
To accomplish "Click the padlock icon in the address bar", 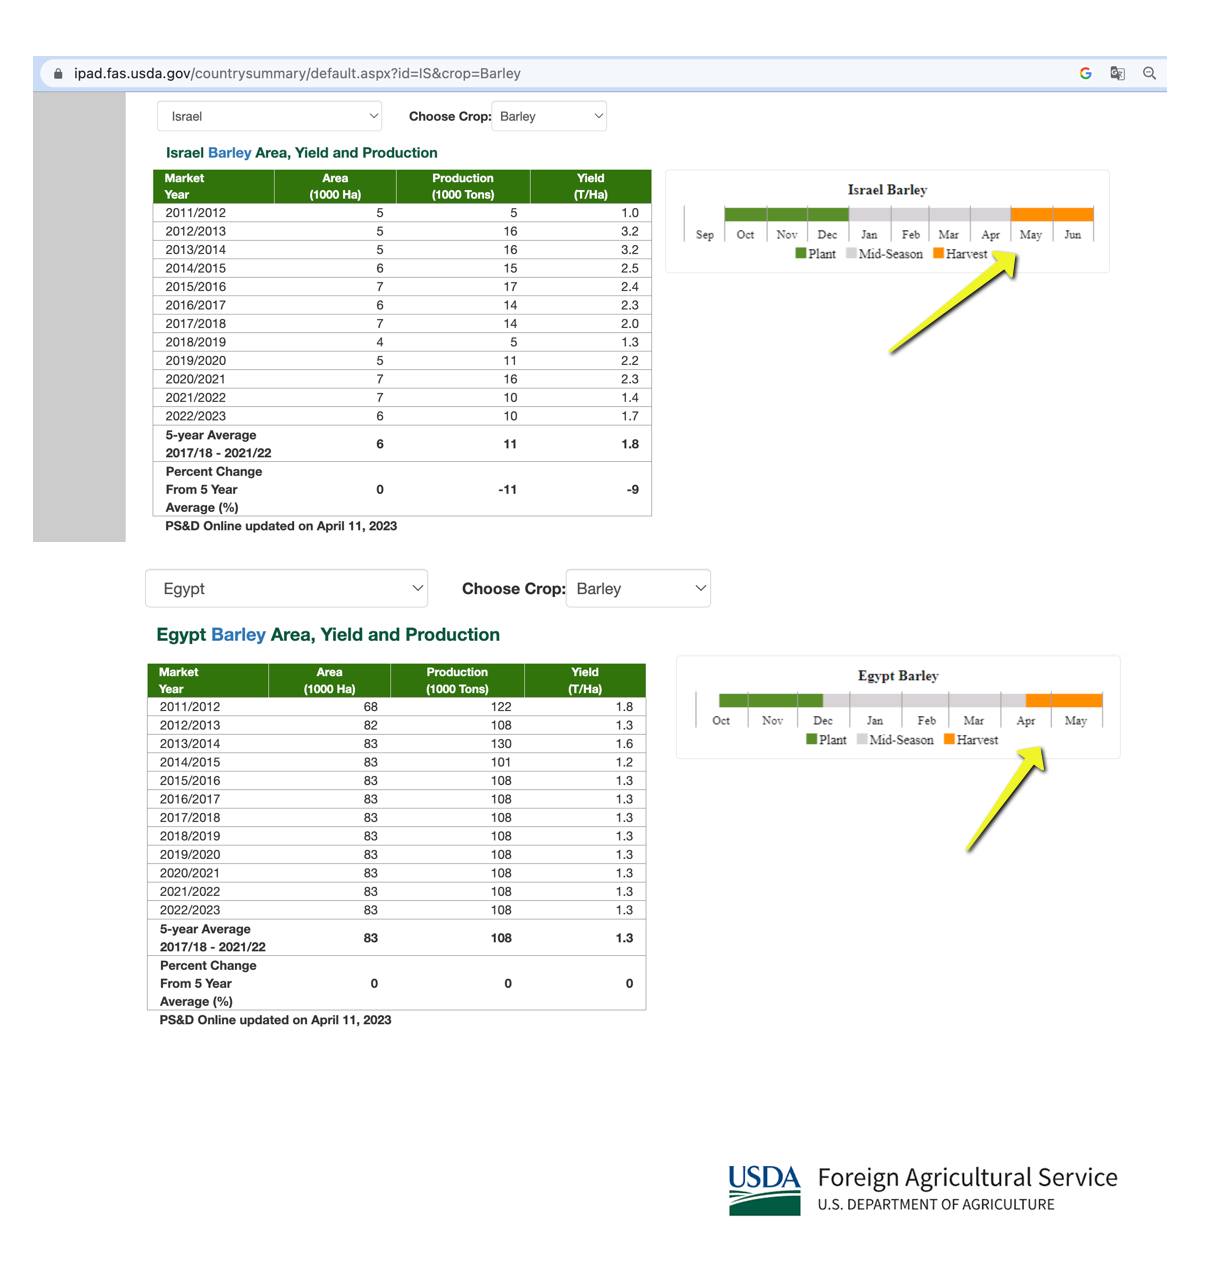I will coord(57,73).
